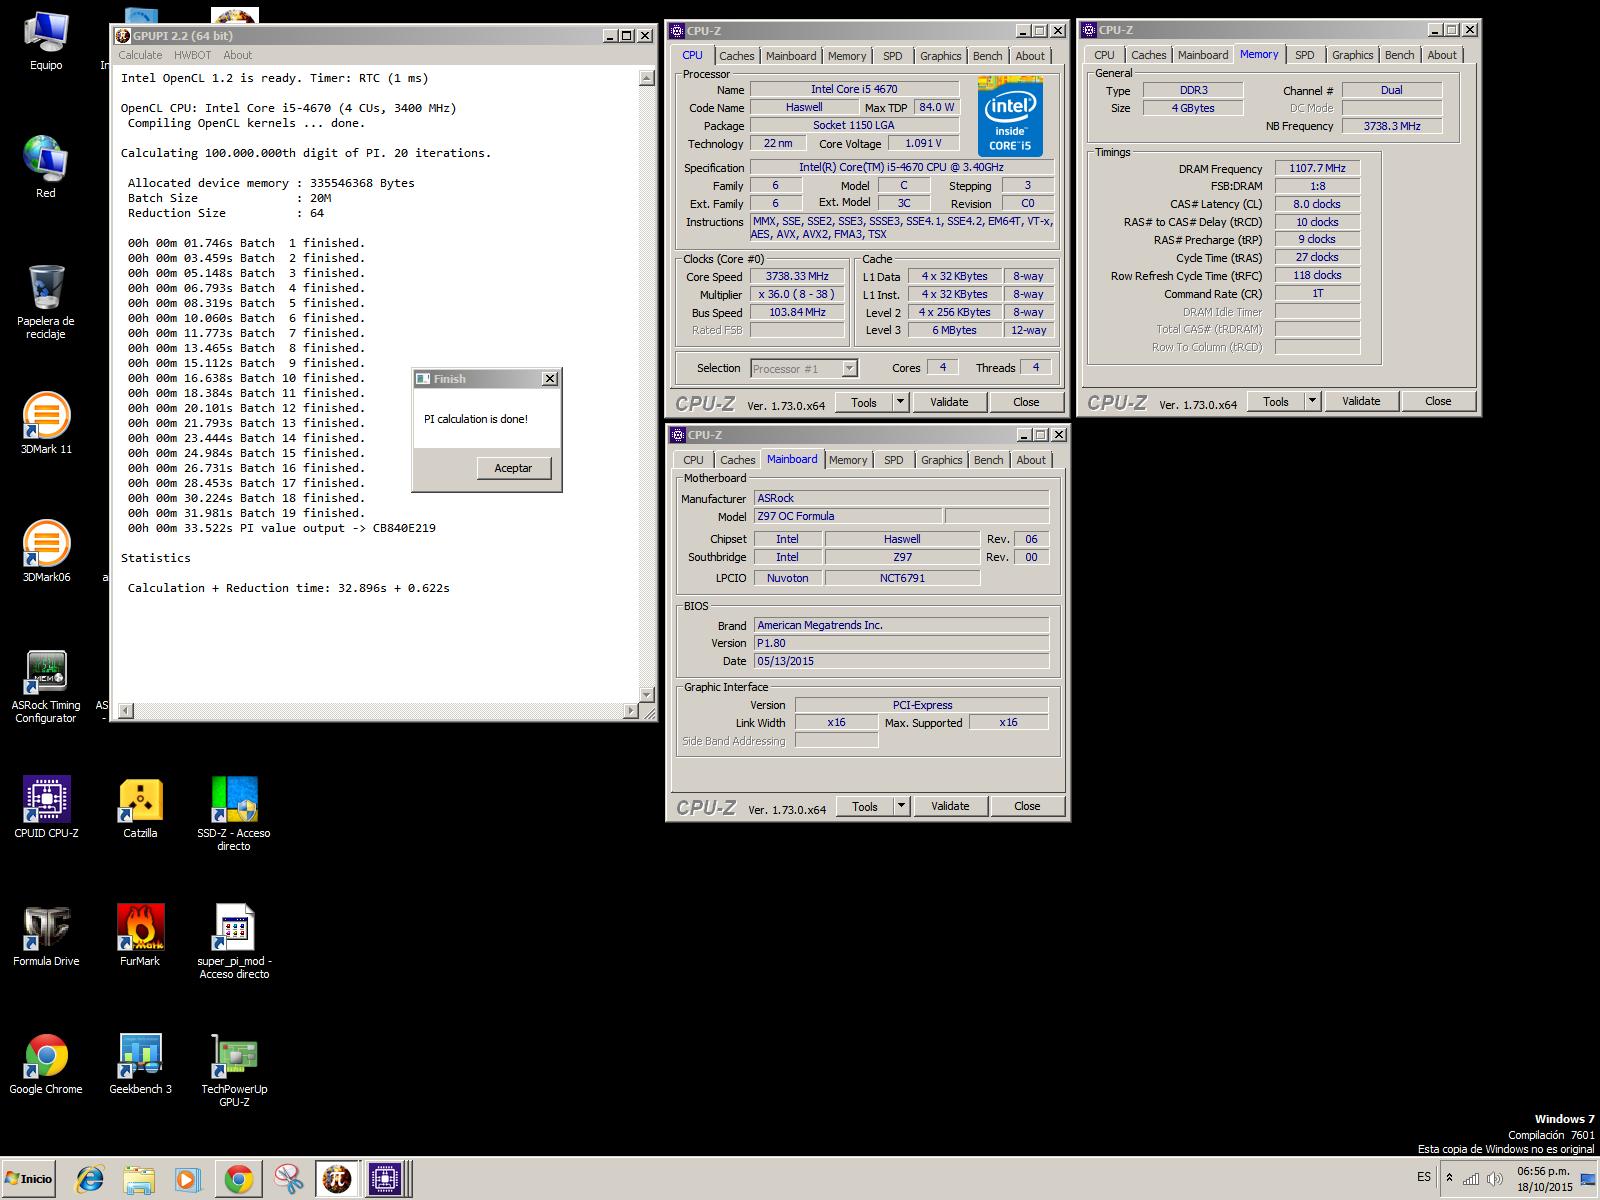Click Close button in CPU-Z Memory window
Viewport: 1600px width, 1200px height.
click(x=1438, y=401)
